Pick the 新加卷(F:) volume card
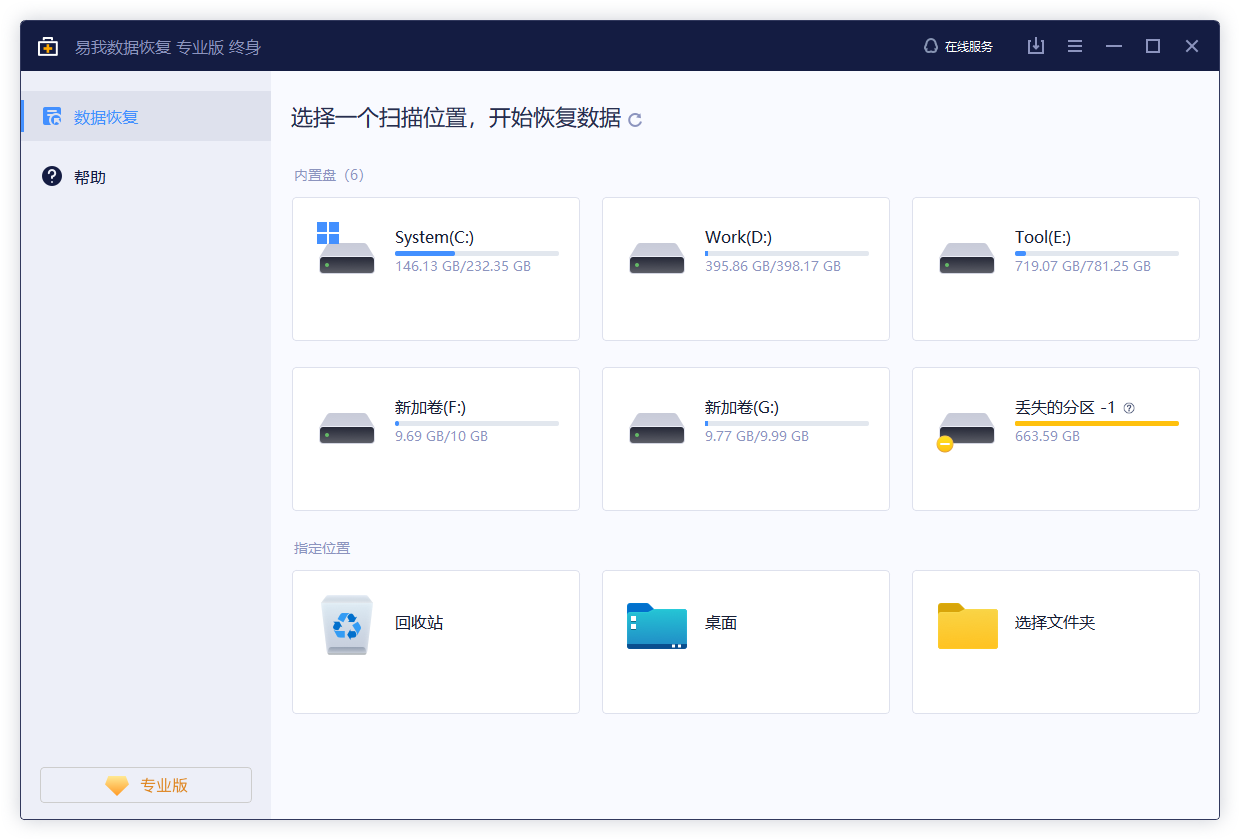The image size is (1240, 840). click(x=435, y=438)
